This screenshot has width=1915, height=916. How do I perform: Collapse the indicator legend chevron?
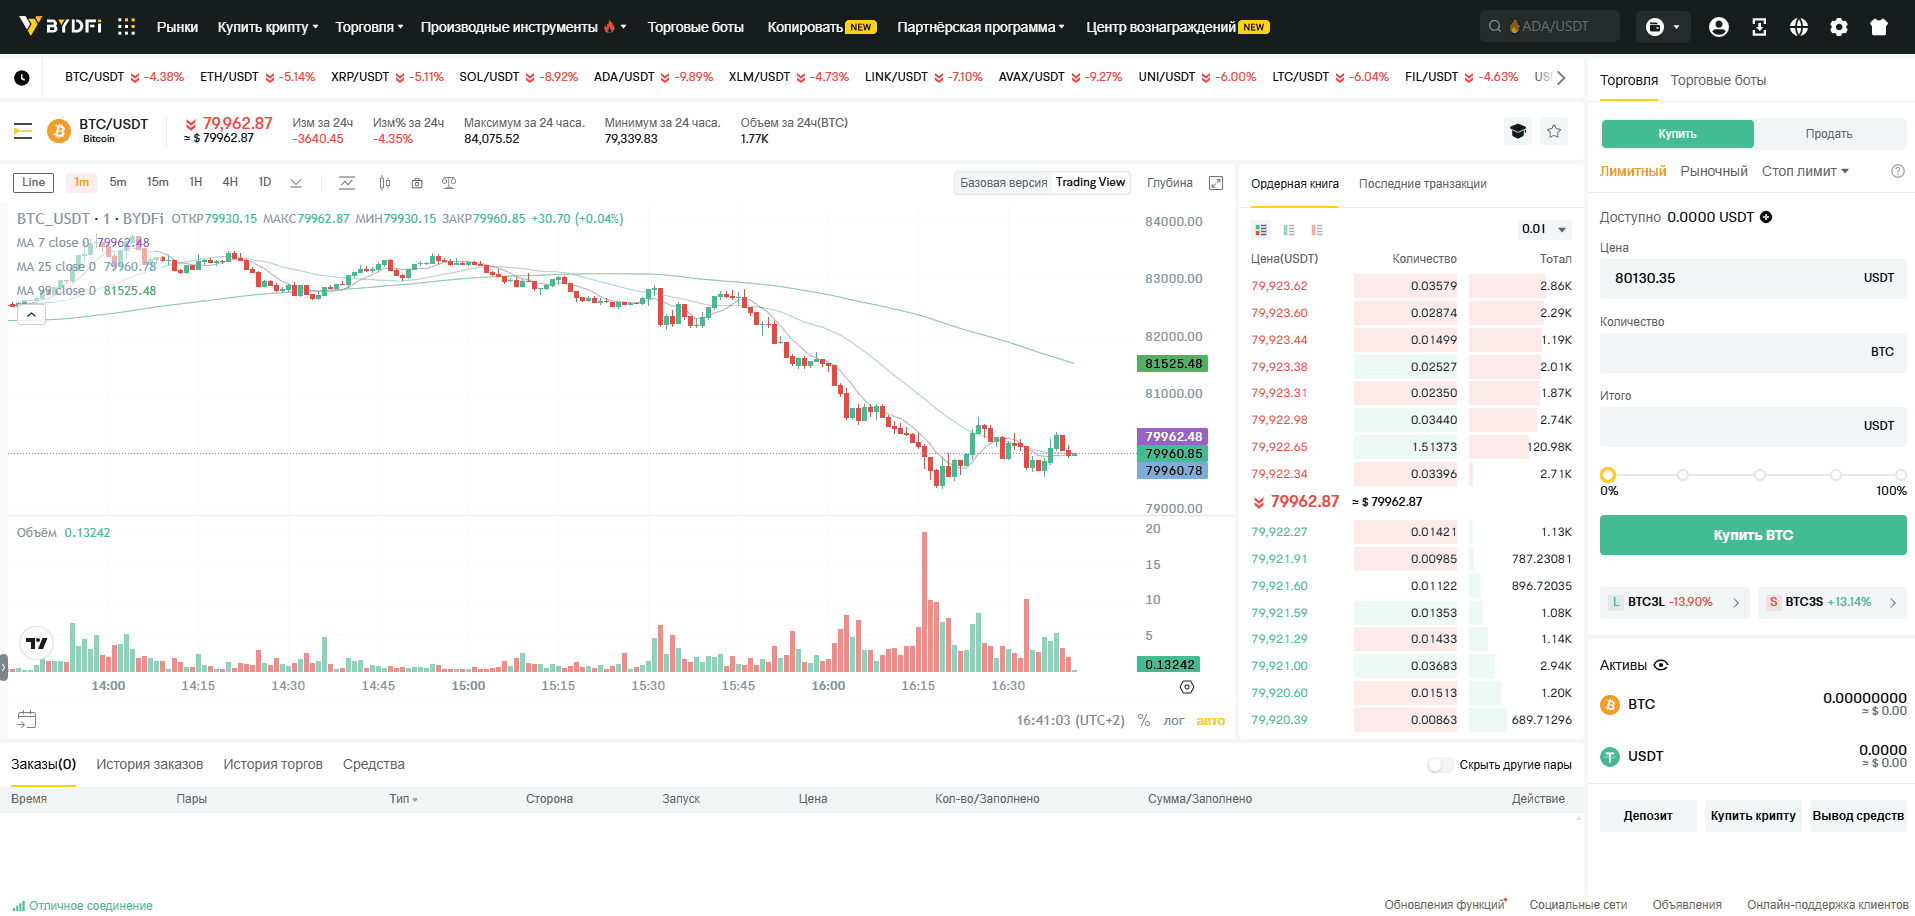click(x=31, y=315)
